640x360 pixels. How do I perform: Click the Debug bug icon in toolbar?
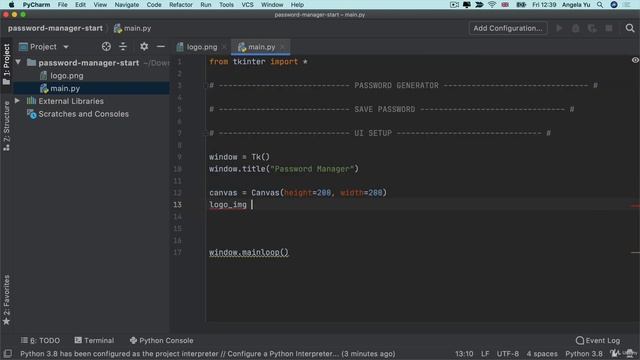[576, 28]
